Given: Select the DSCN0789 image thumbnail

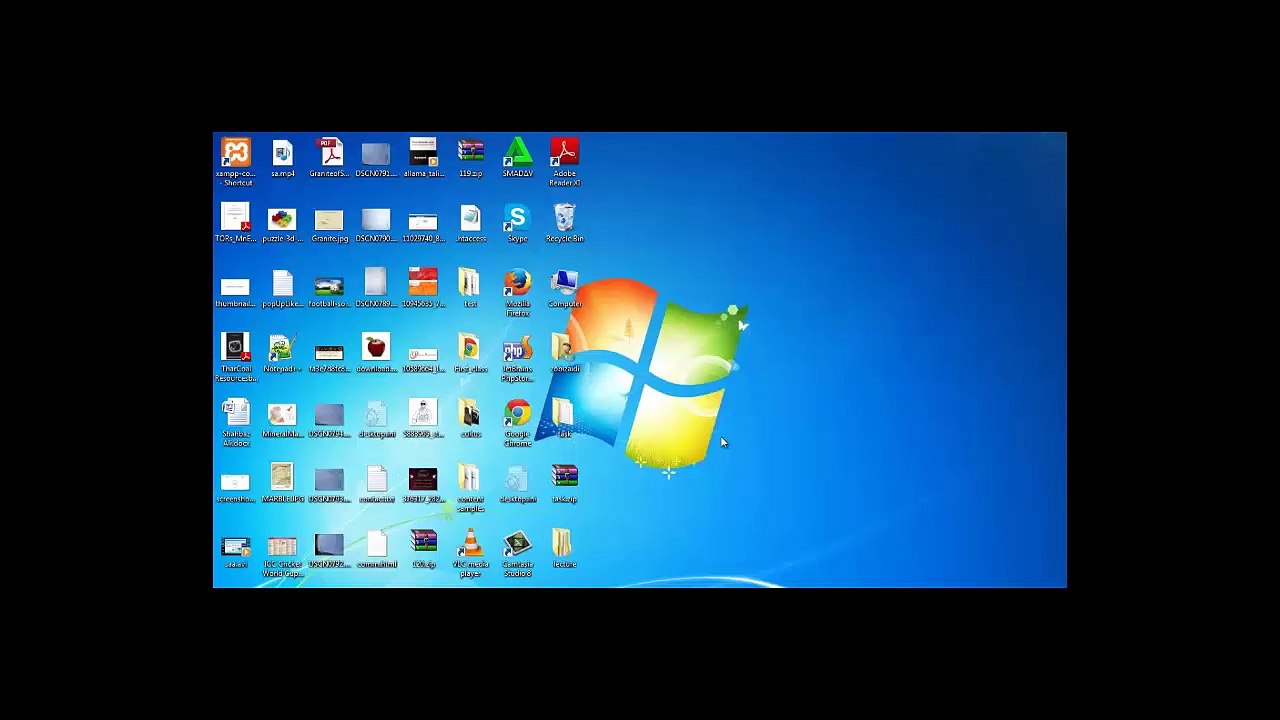Looking at the screenshot, I should tap(376, 283).
